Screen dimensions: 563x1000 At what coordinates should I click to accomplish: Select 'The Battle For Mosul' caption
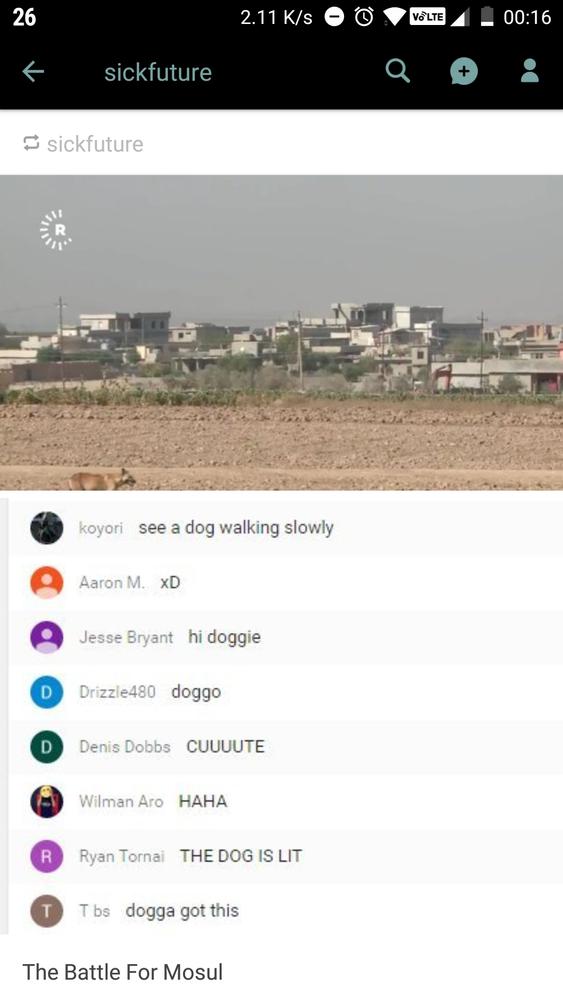(x=123, y=972)
